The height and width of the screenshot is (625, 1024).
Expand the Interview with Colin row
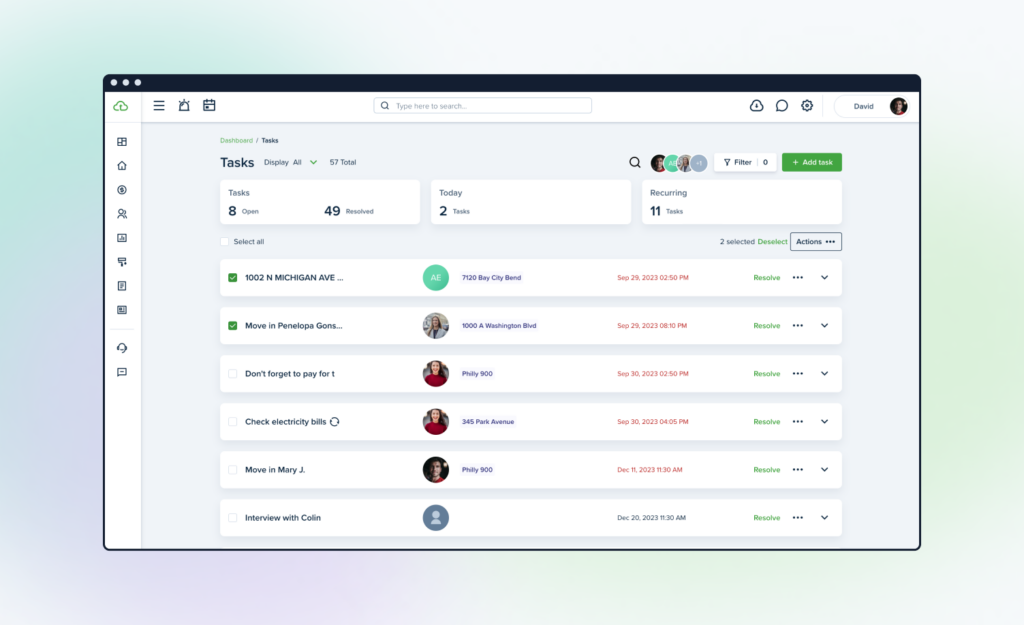825,517
